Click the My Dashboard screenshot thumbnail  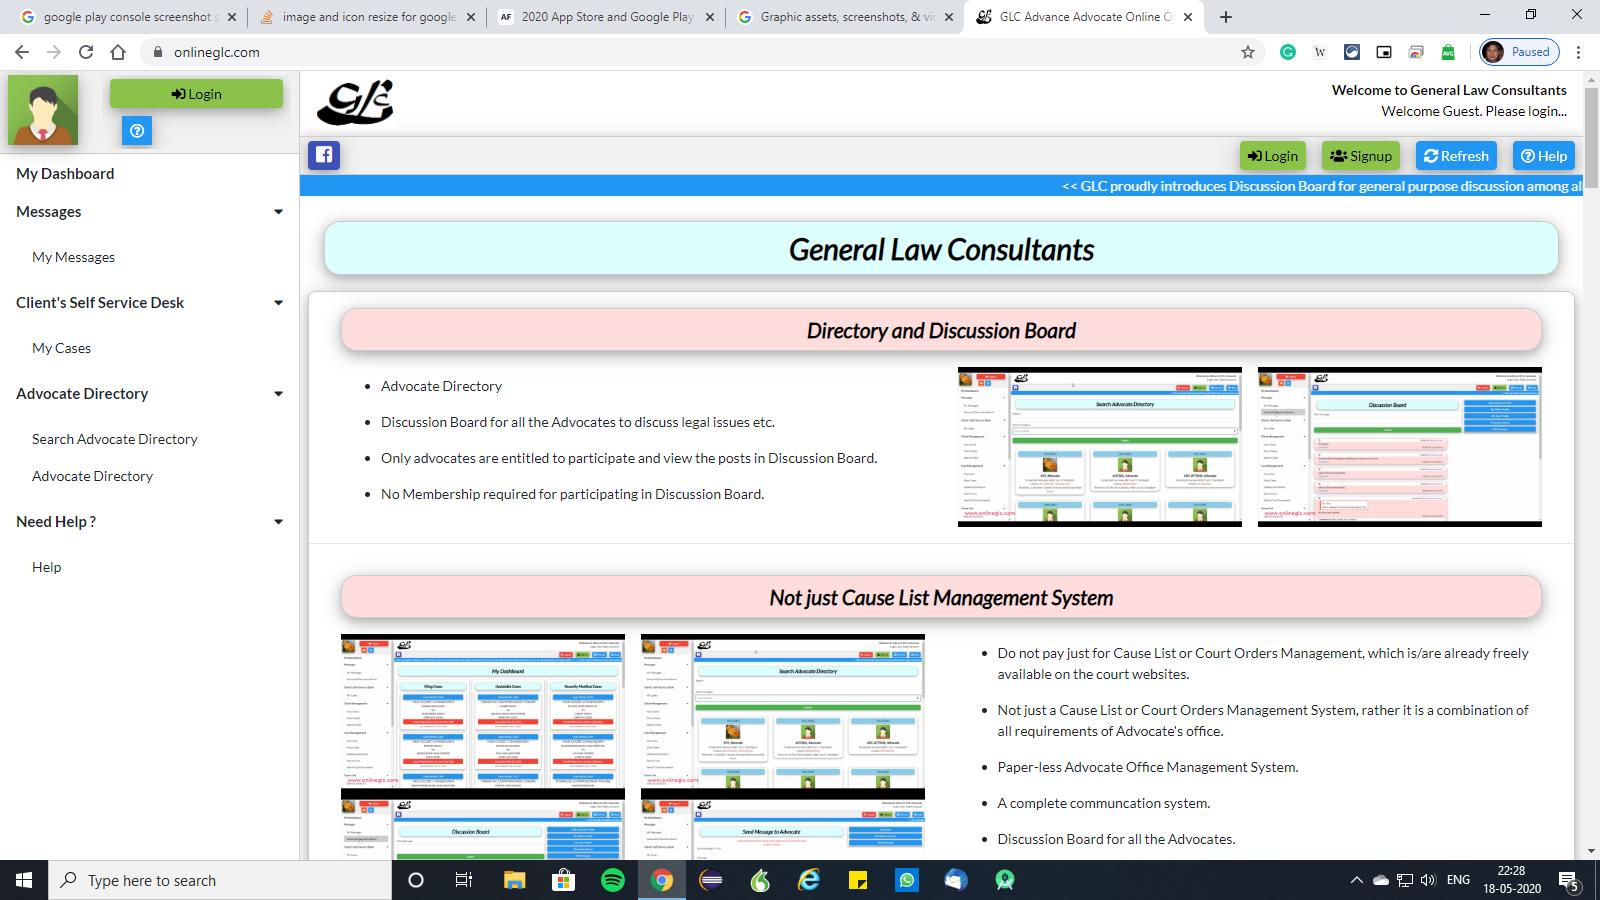(x=483, y=715)
